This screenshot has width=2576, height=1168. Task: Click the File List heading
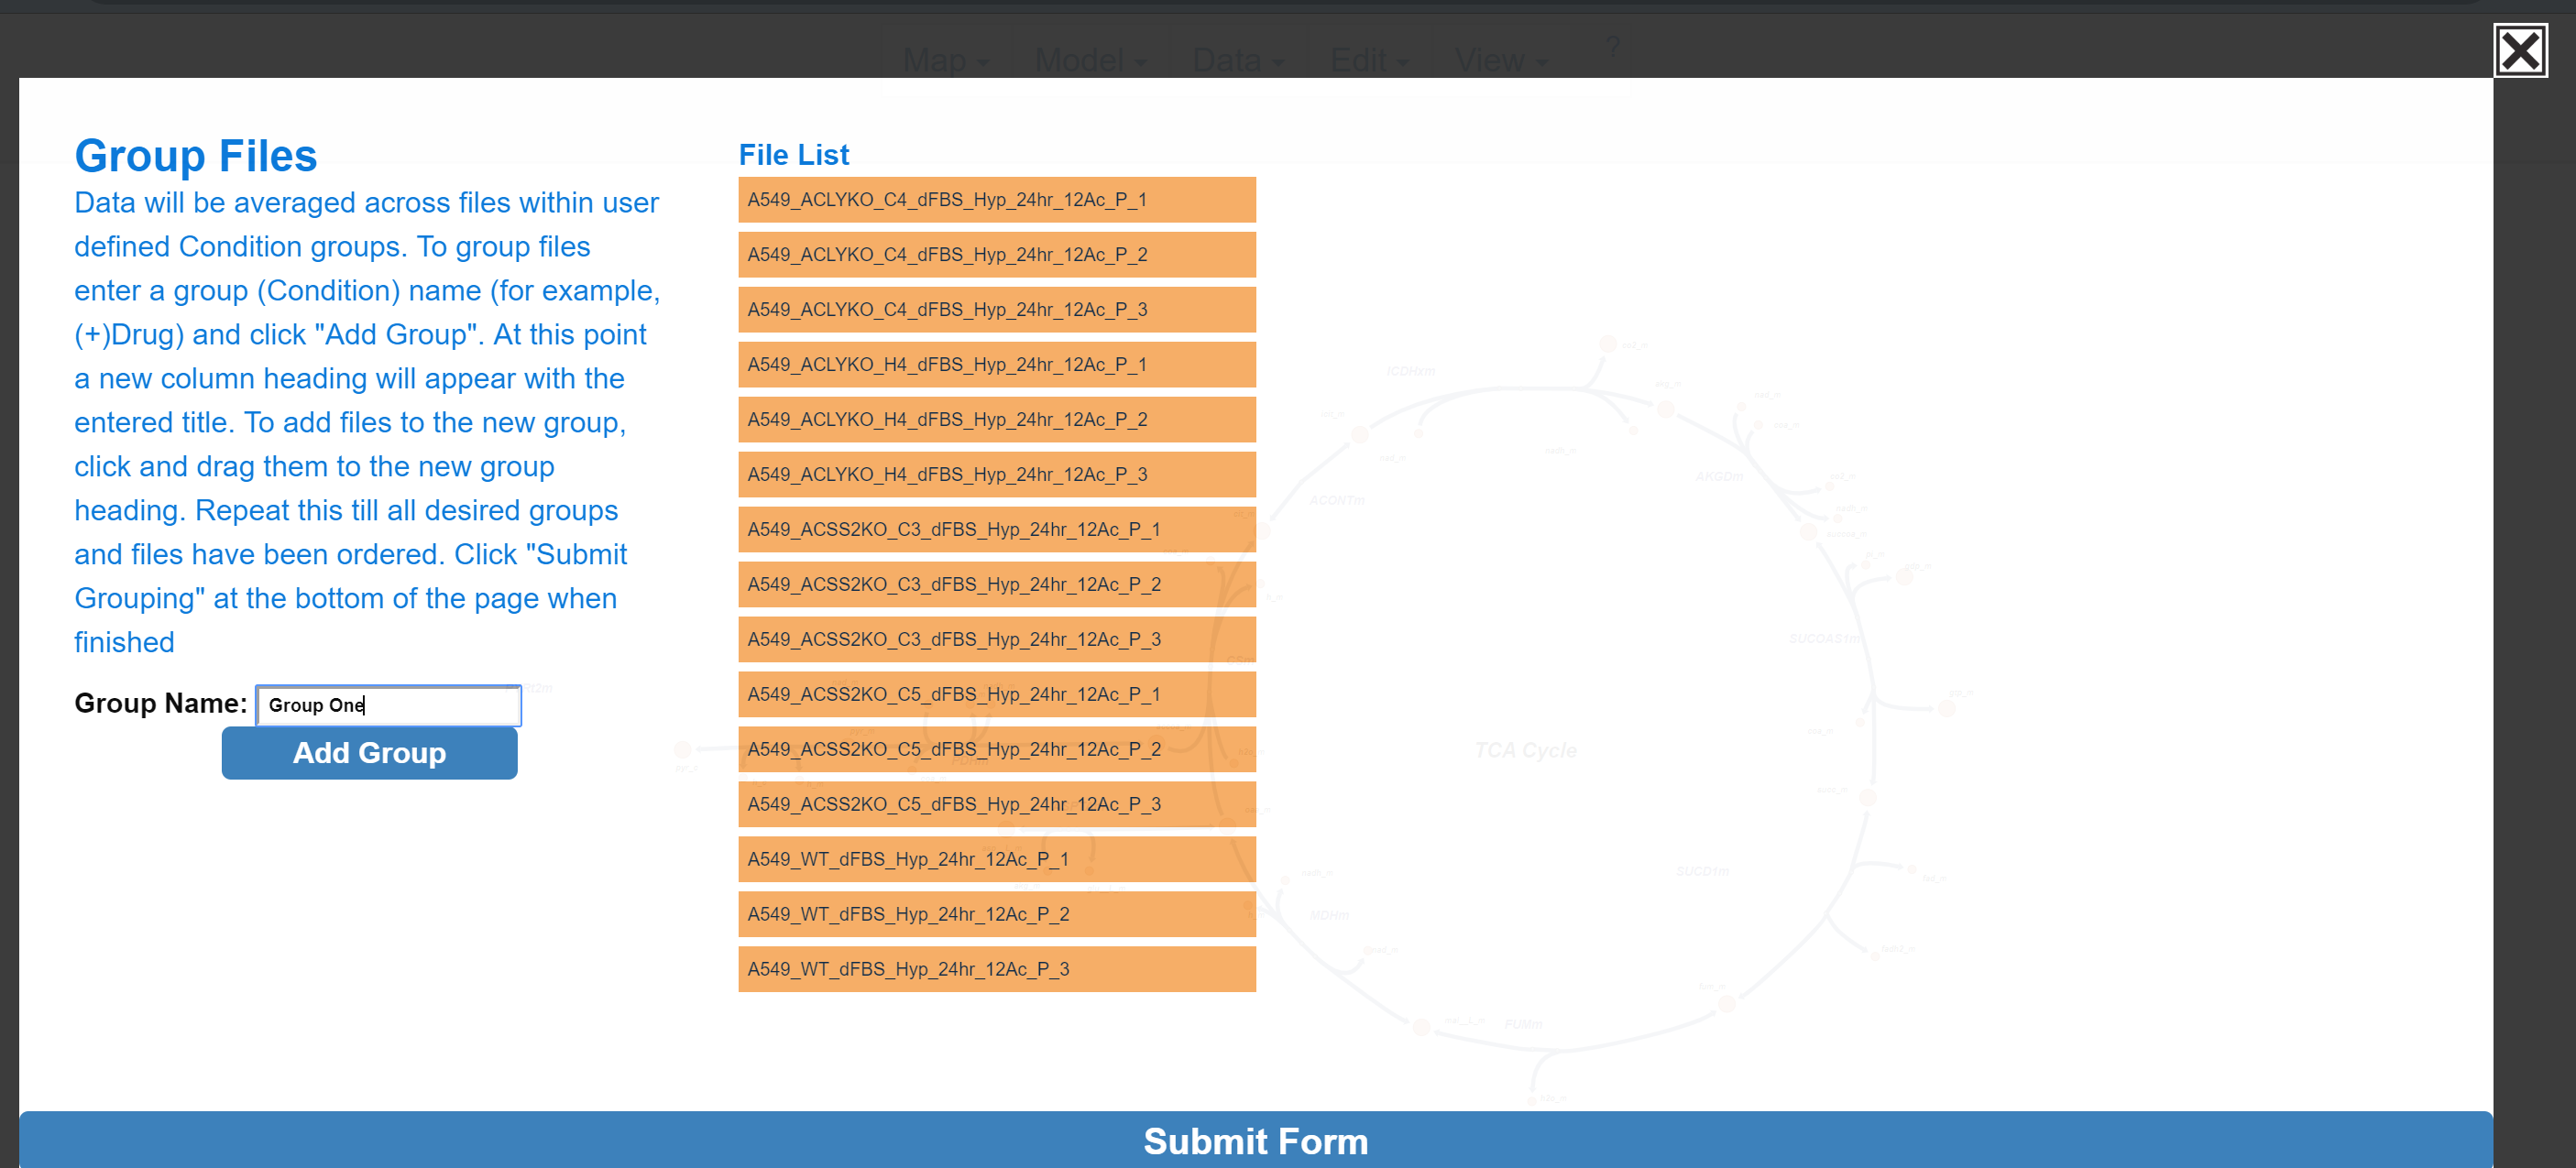(794, 155)
